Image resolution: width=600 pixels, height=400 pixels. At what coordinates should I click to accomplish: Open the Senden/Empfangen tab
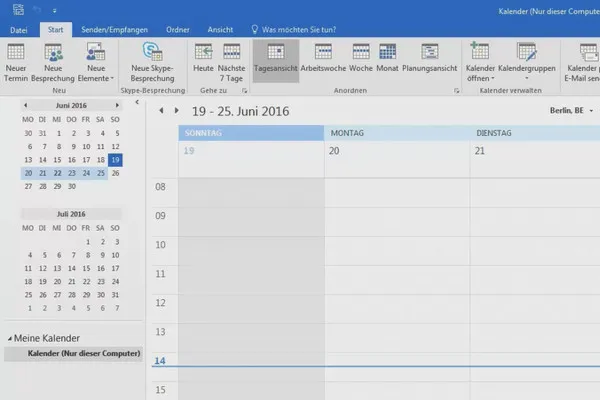114,30
